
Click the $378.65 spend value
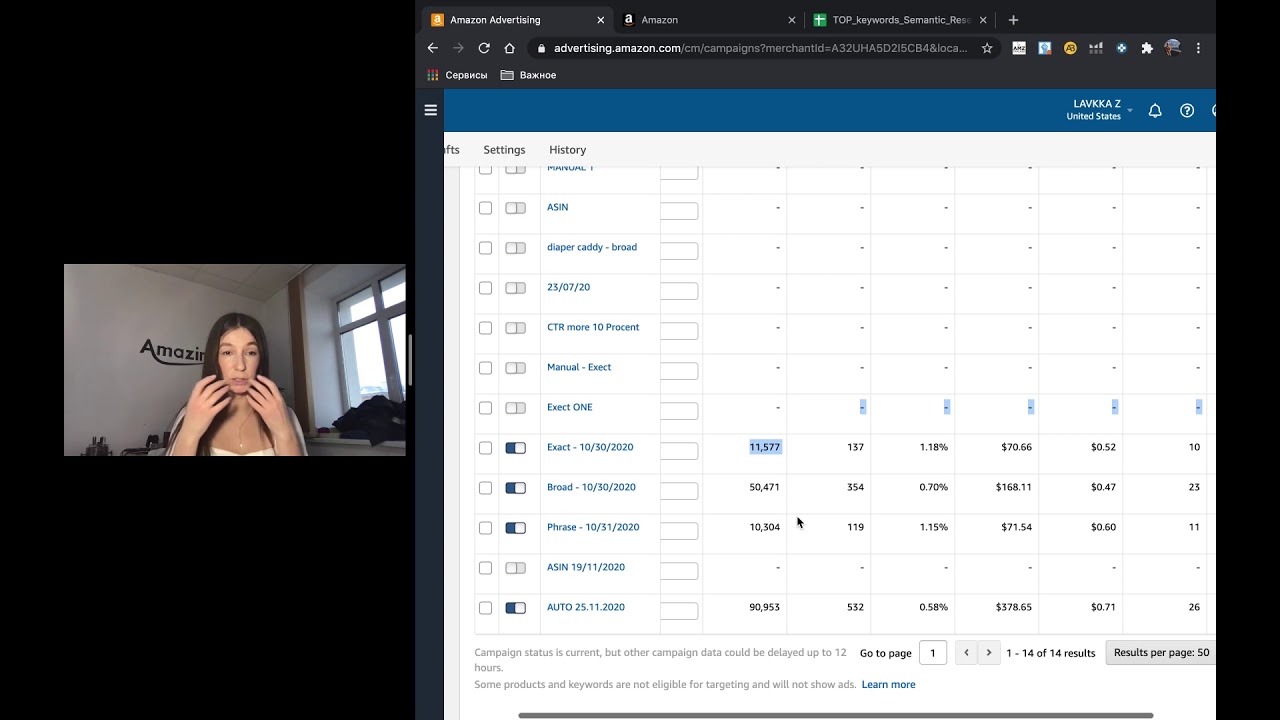1014,607
